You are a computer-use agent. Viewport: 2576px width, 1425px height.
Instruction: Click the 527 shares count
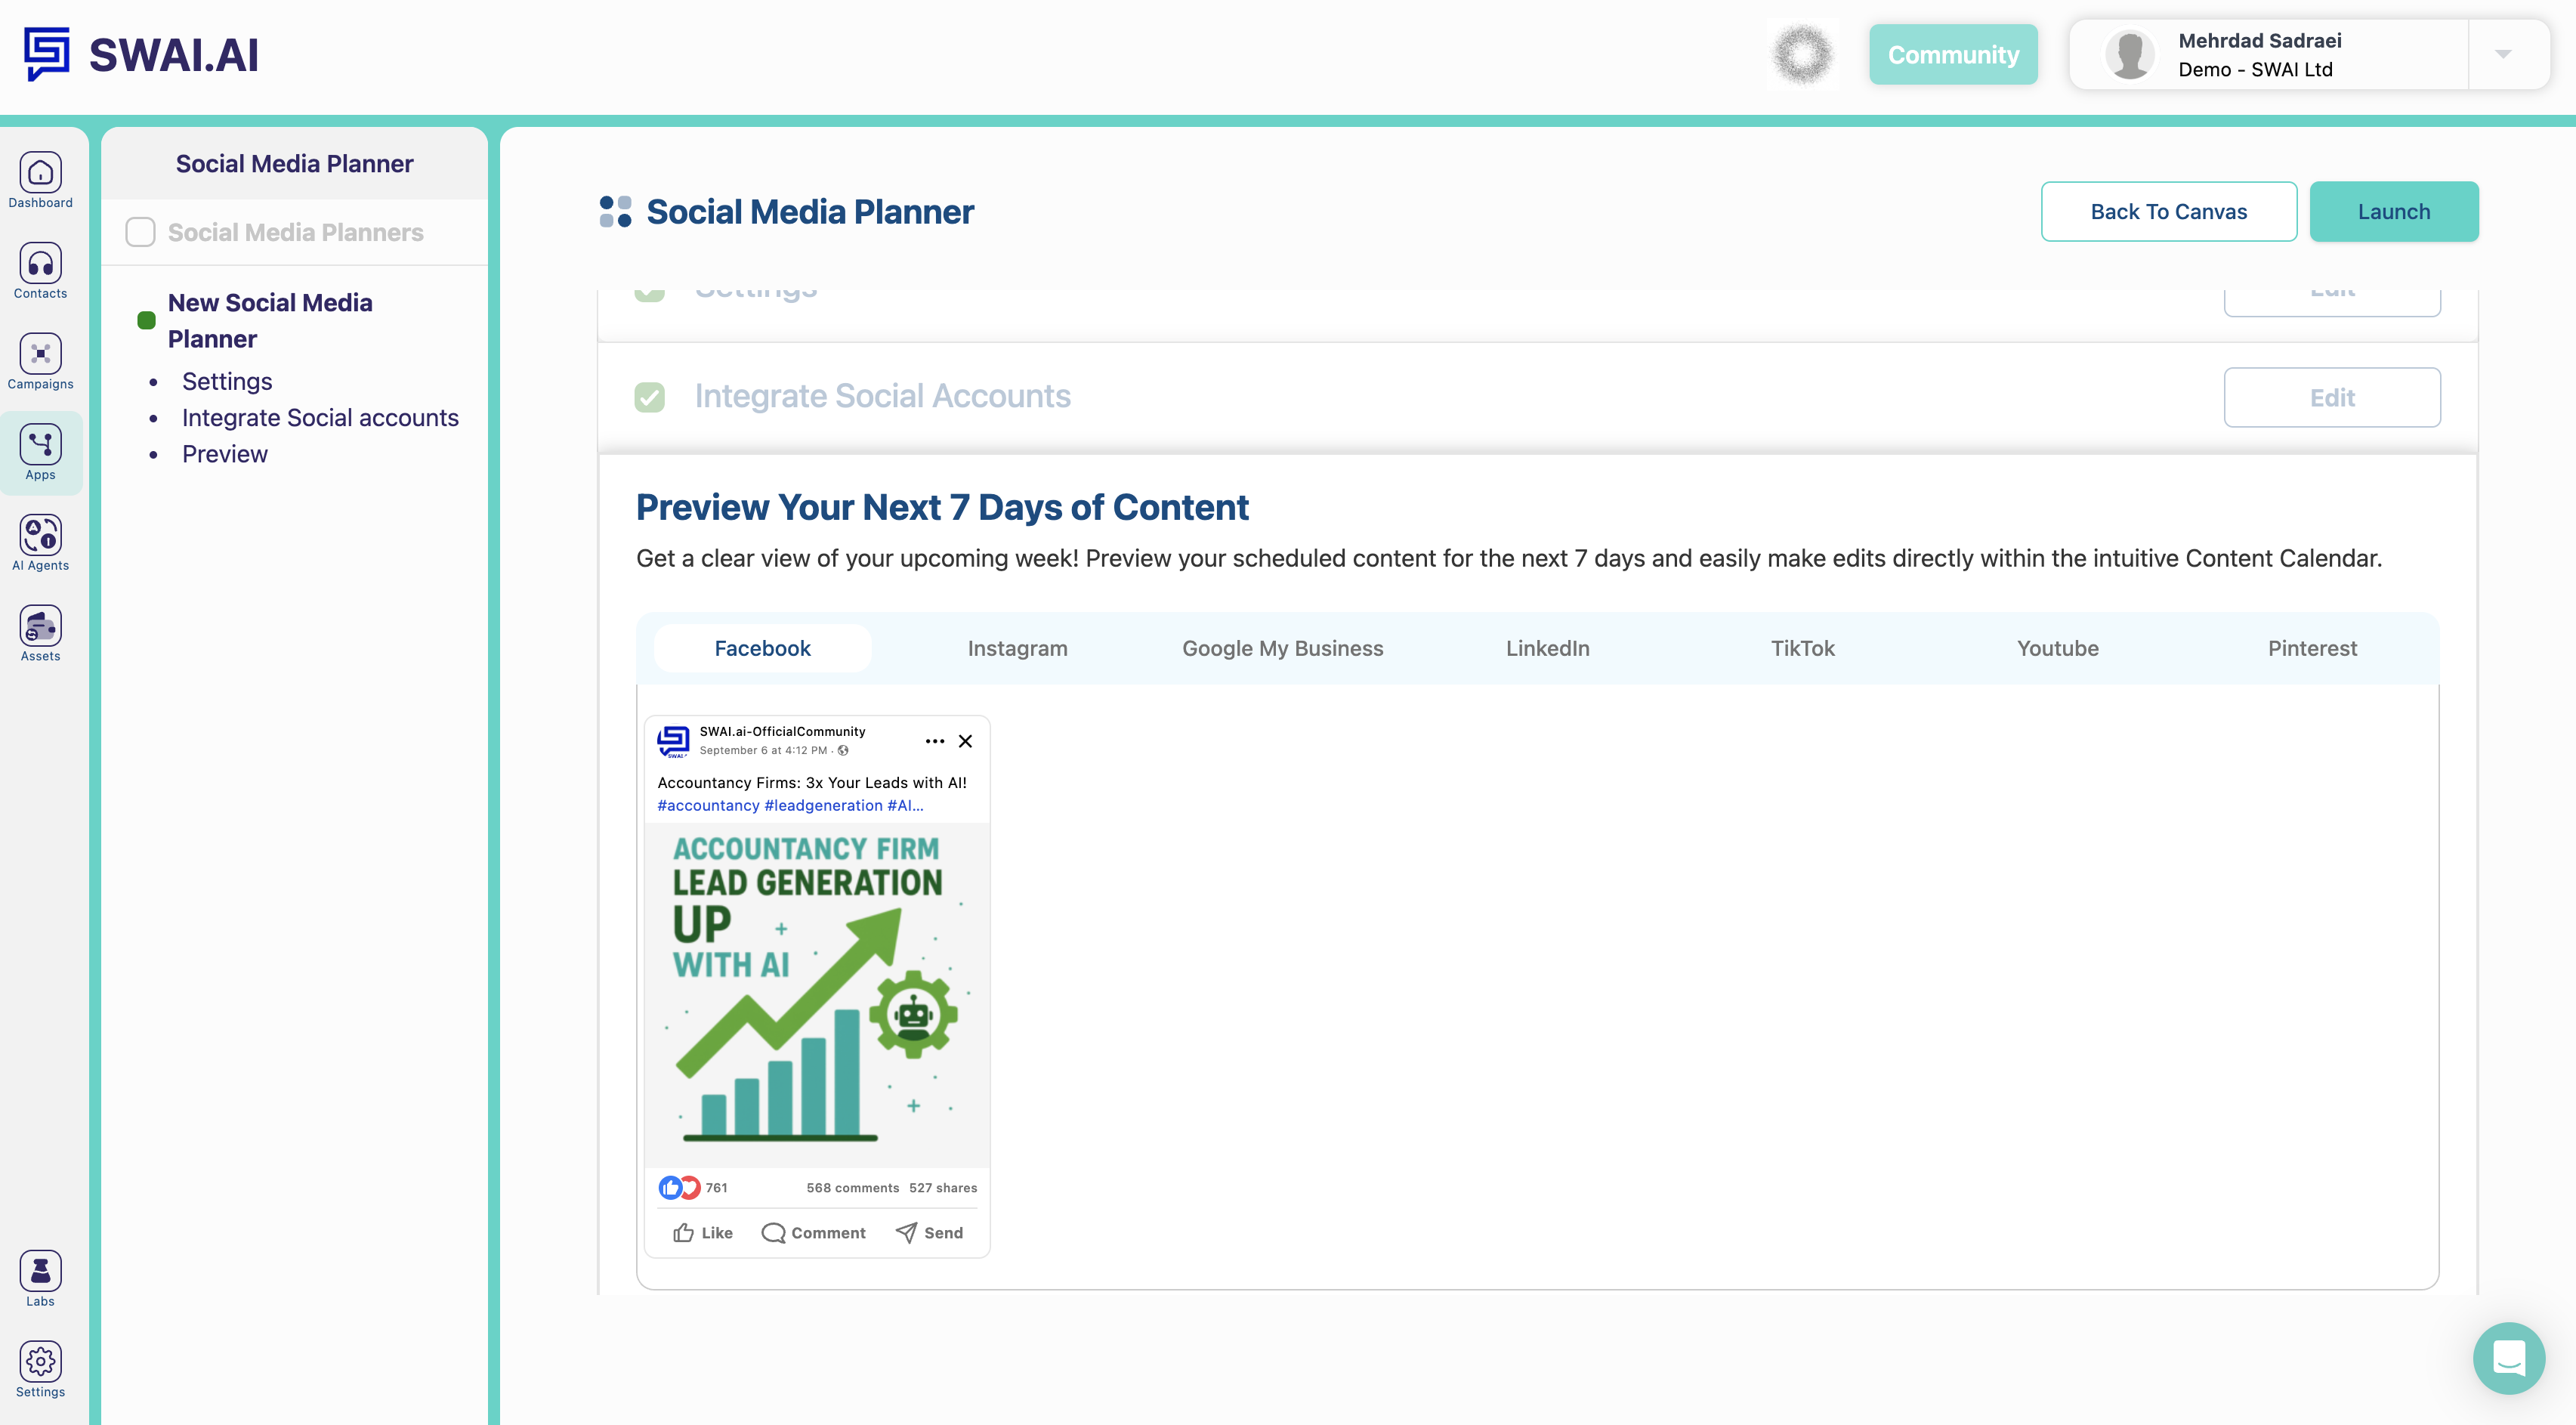(x=943, y=1187)
